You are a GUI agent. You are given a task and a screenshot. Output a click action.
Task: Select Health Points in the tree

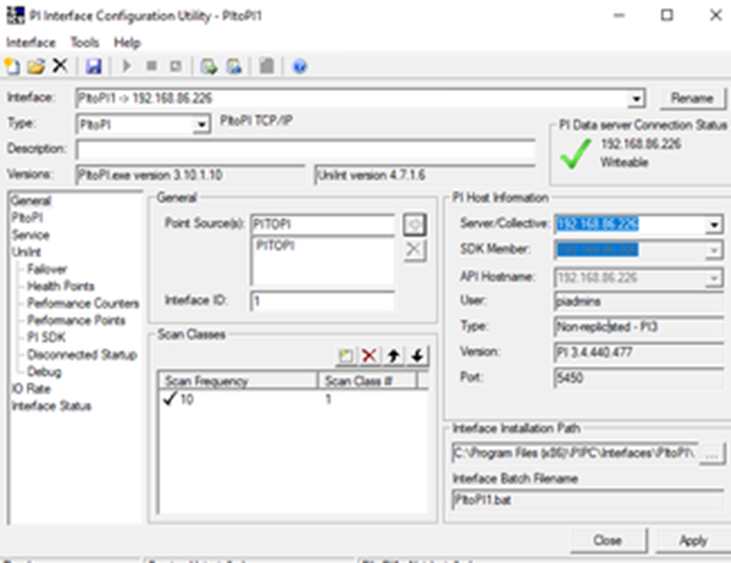(x=61, y=286)
